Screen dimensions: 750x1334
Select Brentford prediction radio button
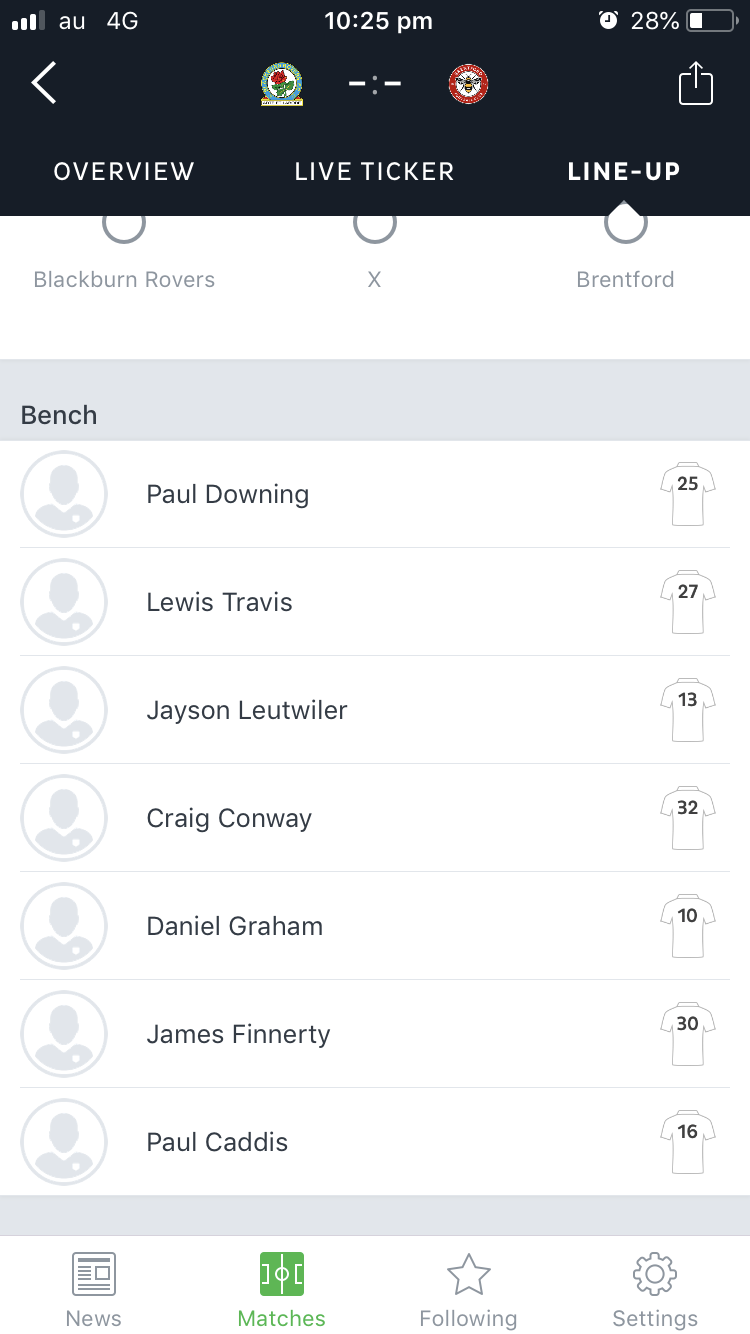(x=625, y=226)
